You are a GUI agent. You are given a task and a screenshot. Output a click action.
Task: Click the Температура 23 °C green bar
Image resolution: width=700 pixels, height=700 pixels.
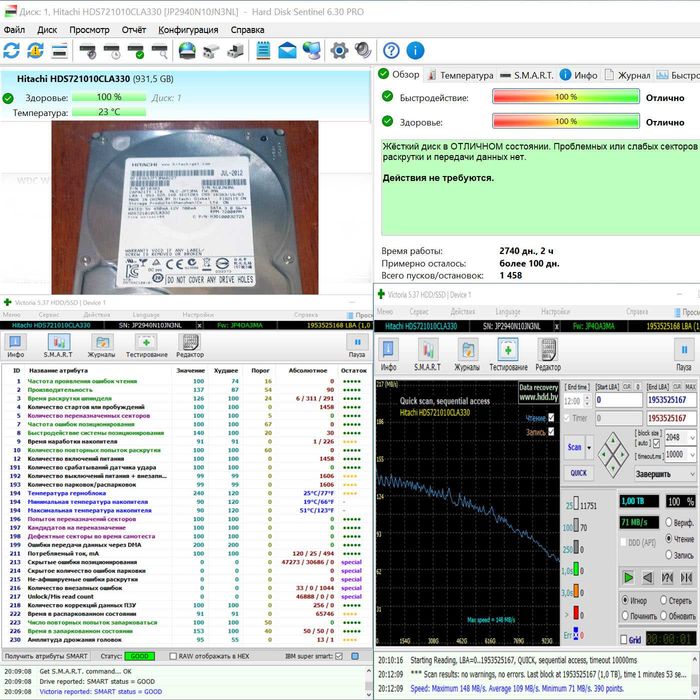(109, 112)
